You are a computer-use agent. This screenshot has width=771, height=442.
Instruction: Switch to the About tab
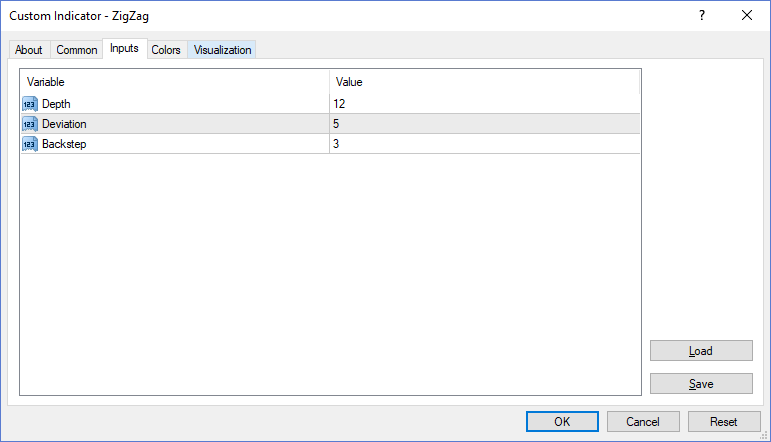pyautogui.click(x=29, y=50)
